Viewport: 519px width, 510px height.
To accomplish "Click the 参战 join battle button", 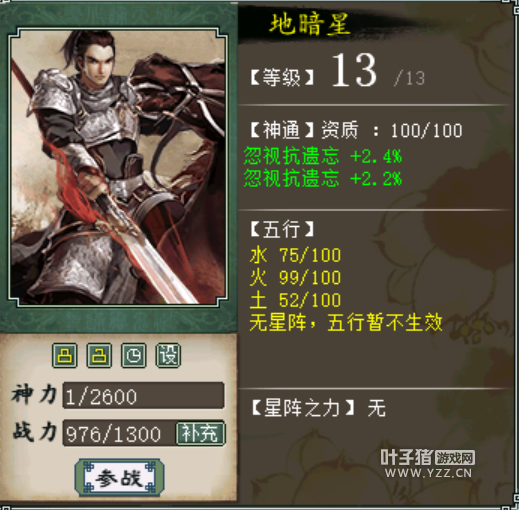I will [x=119, y=477].
